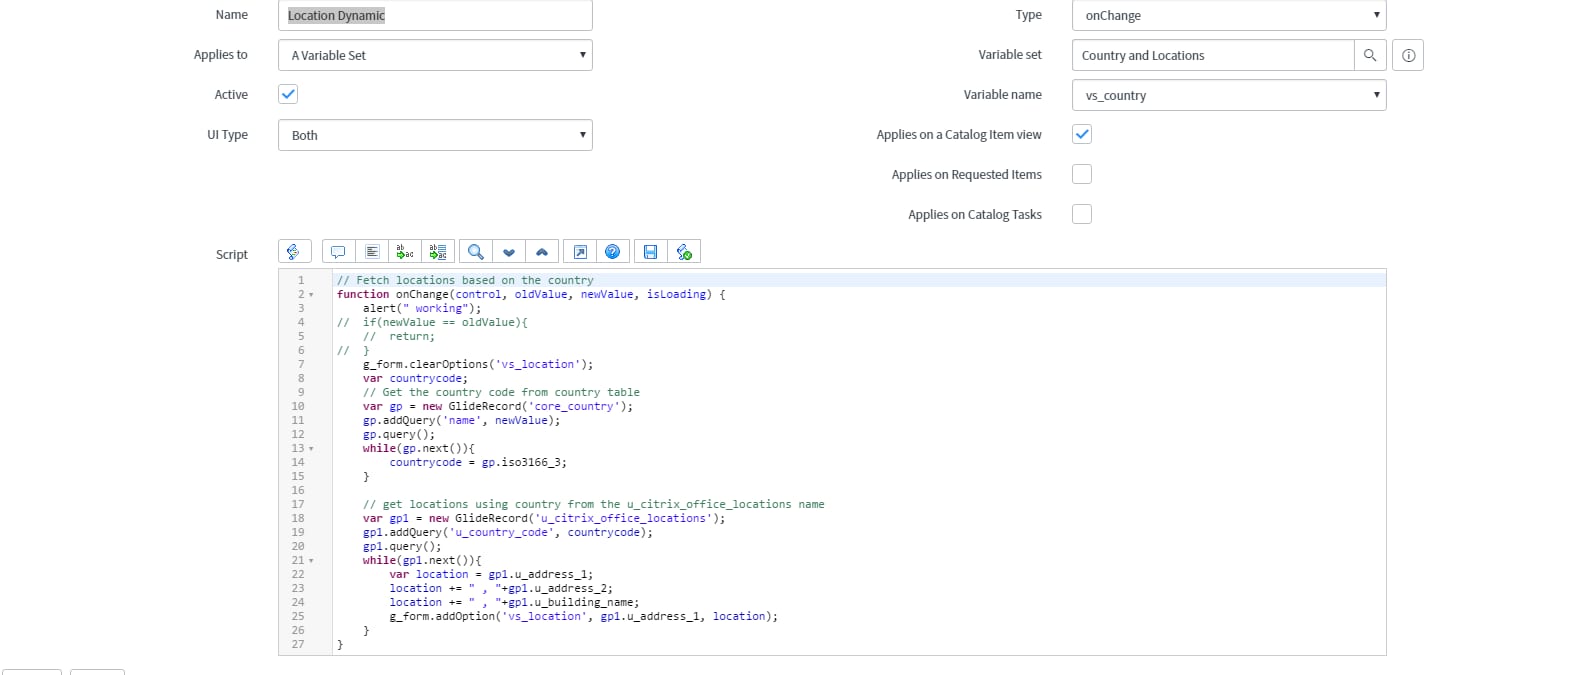Viewport: 1587px width, 675px height.
Task: Toggle full screen script editor icon
Action: pyautogui.click(x=580, y=252)
